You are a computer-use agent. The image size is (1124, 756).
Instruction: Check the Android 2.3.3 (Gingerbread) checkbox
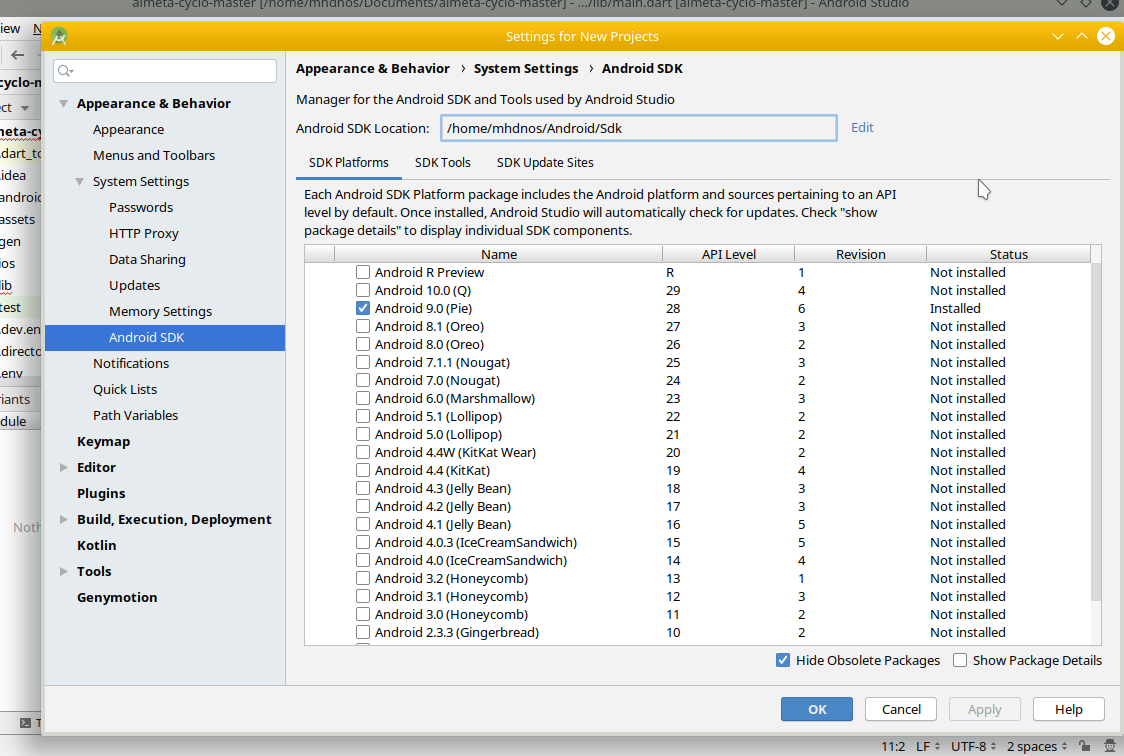[363, 632]
